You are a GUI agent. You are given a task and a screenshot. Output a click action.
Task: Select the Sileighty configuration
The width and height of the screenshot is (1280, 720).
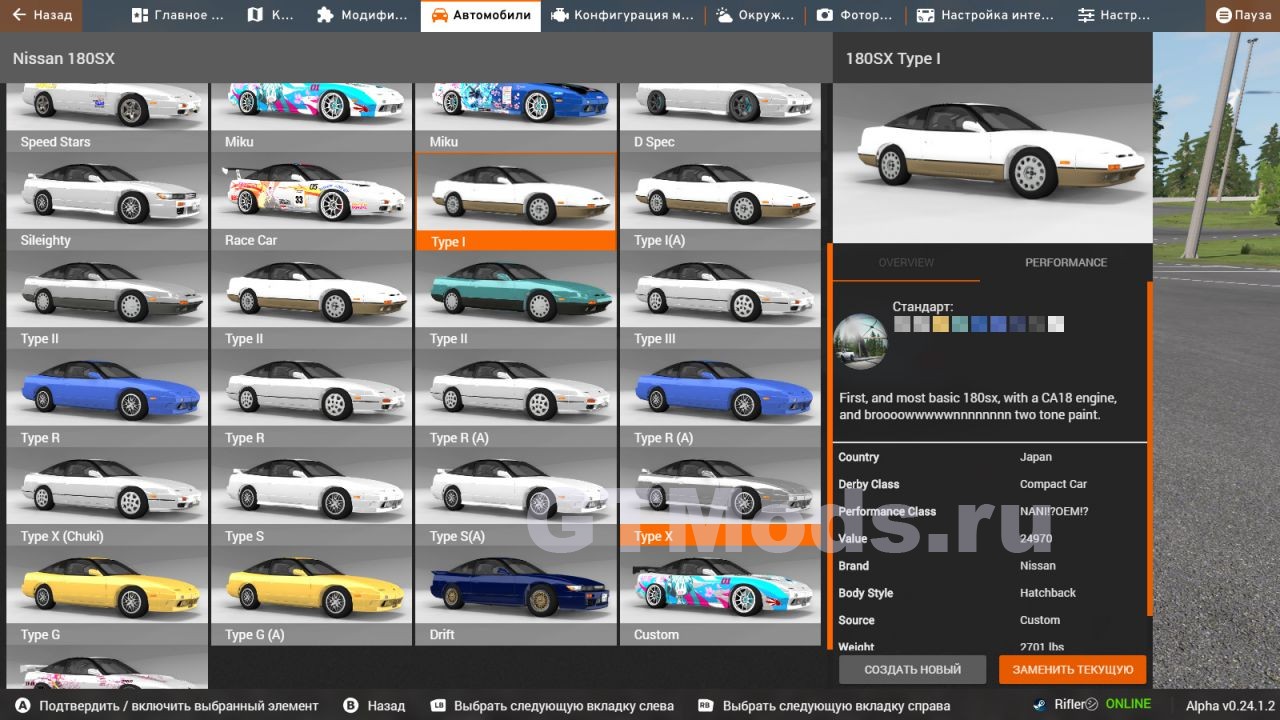107,202
